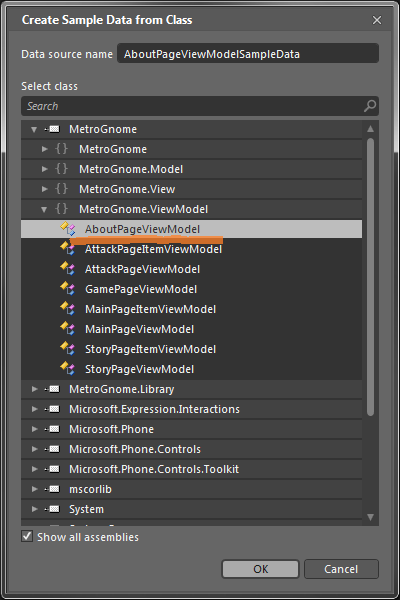
Task: Expand the Microsoft.Phone assembly
Action: coord(34,429)
